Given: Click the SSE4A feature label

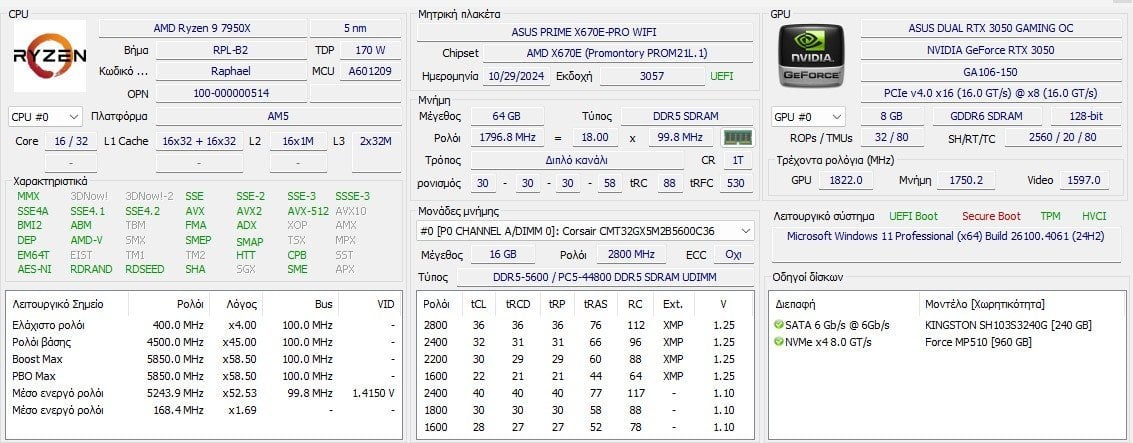Looking at the screenshot, I should 33,211.
